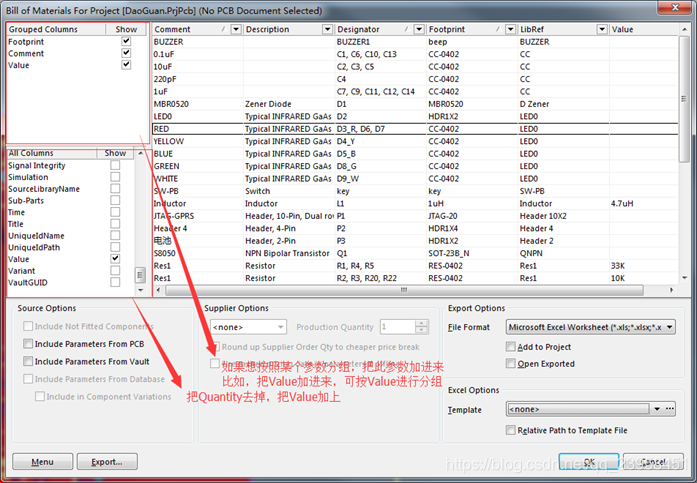
Task: Select the 0.1uF comment cell
Action: tap(198, 54)
